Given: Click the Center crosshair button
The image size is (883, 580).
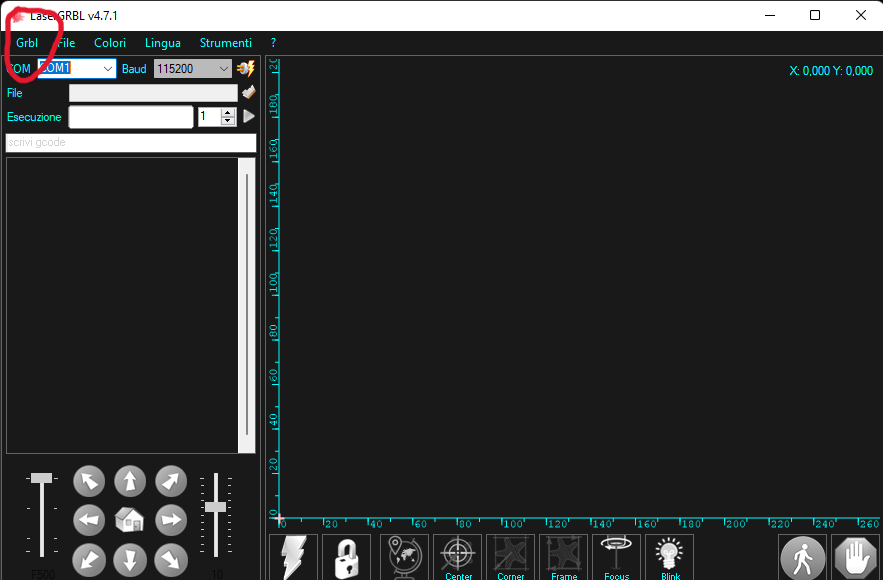Looking at the screenshot, I should coord(458,559).
